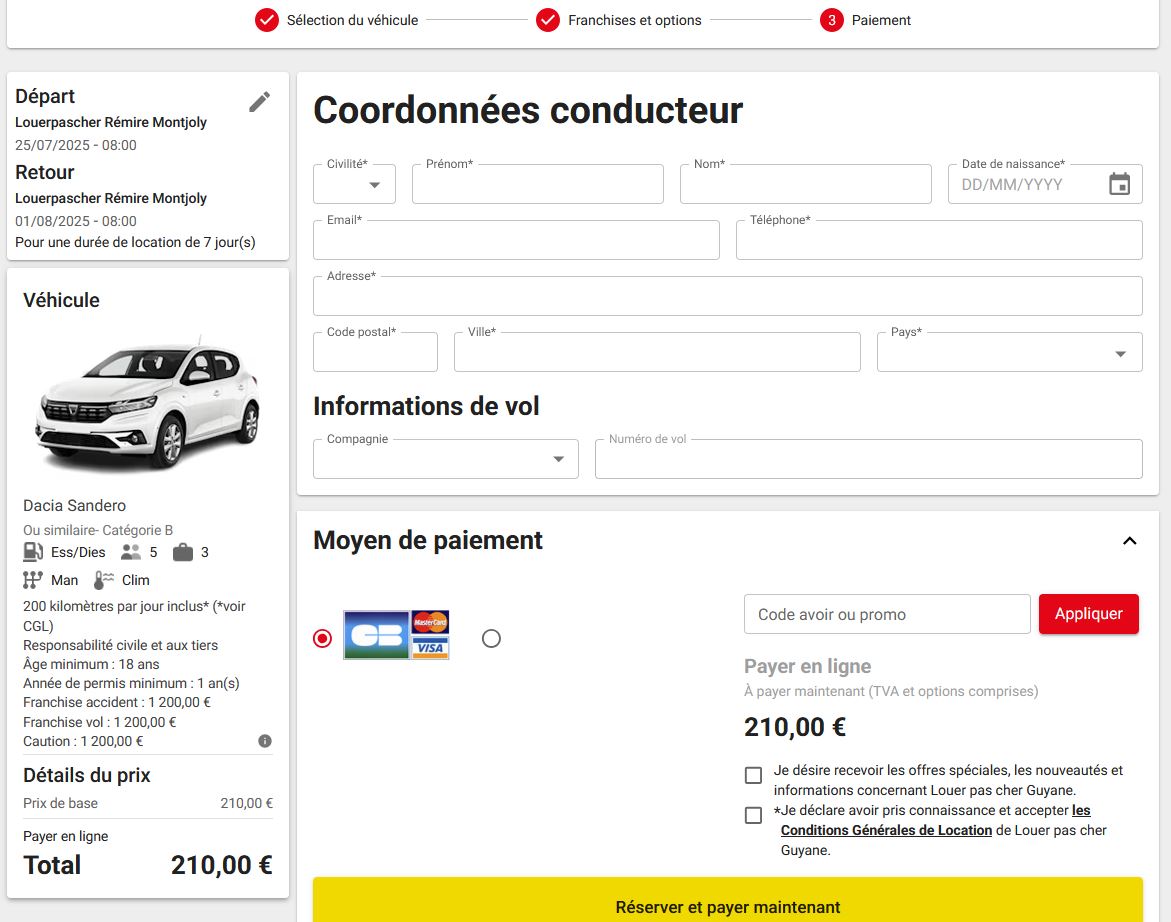Viewport: 1171px width, 922px height.
Task: Open the calendar icon for date de naissance
Action: 1119,183
